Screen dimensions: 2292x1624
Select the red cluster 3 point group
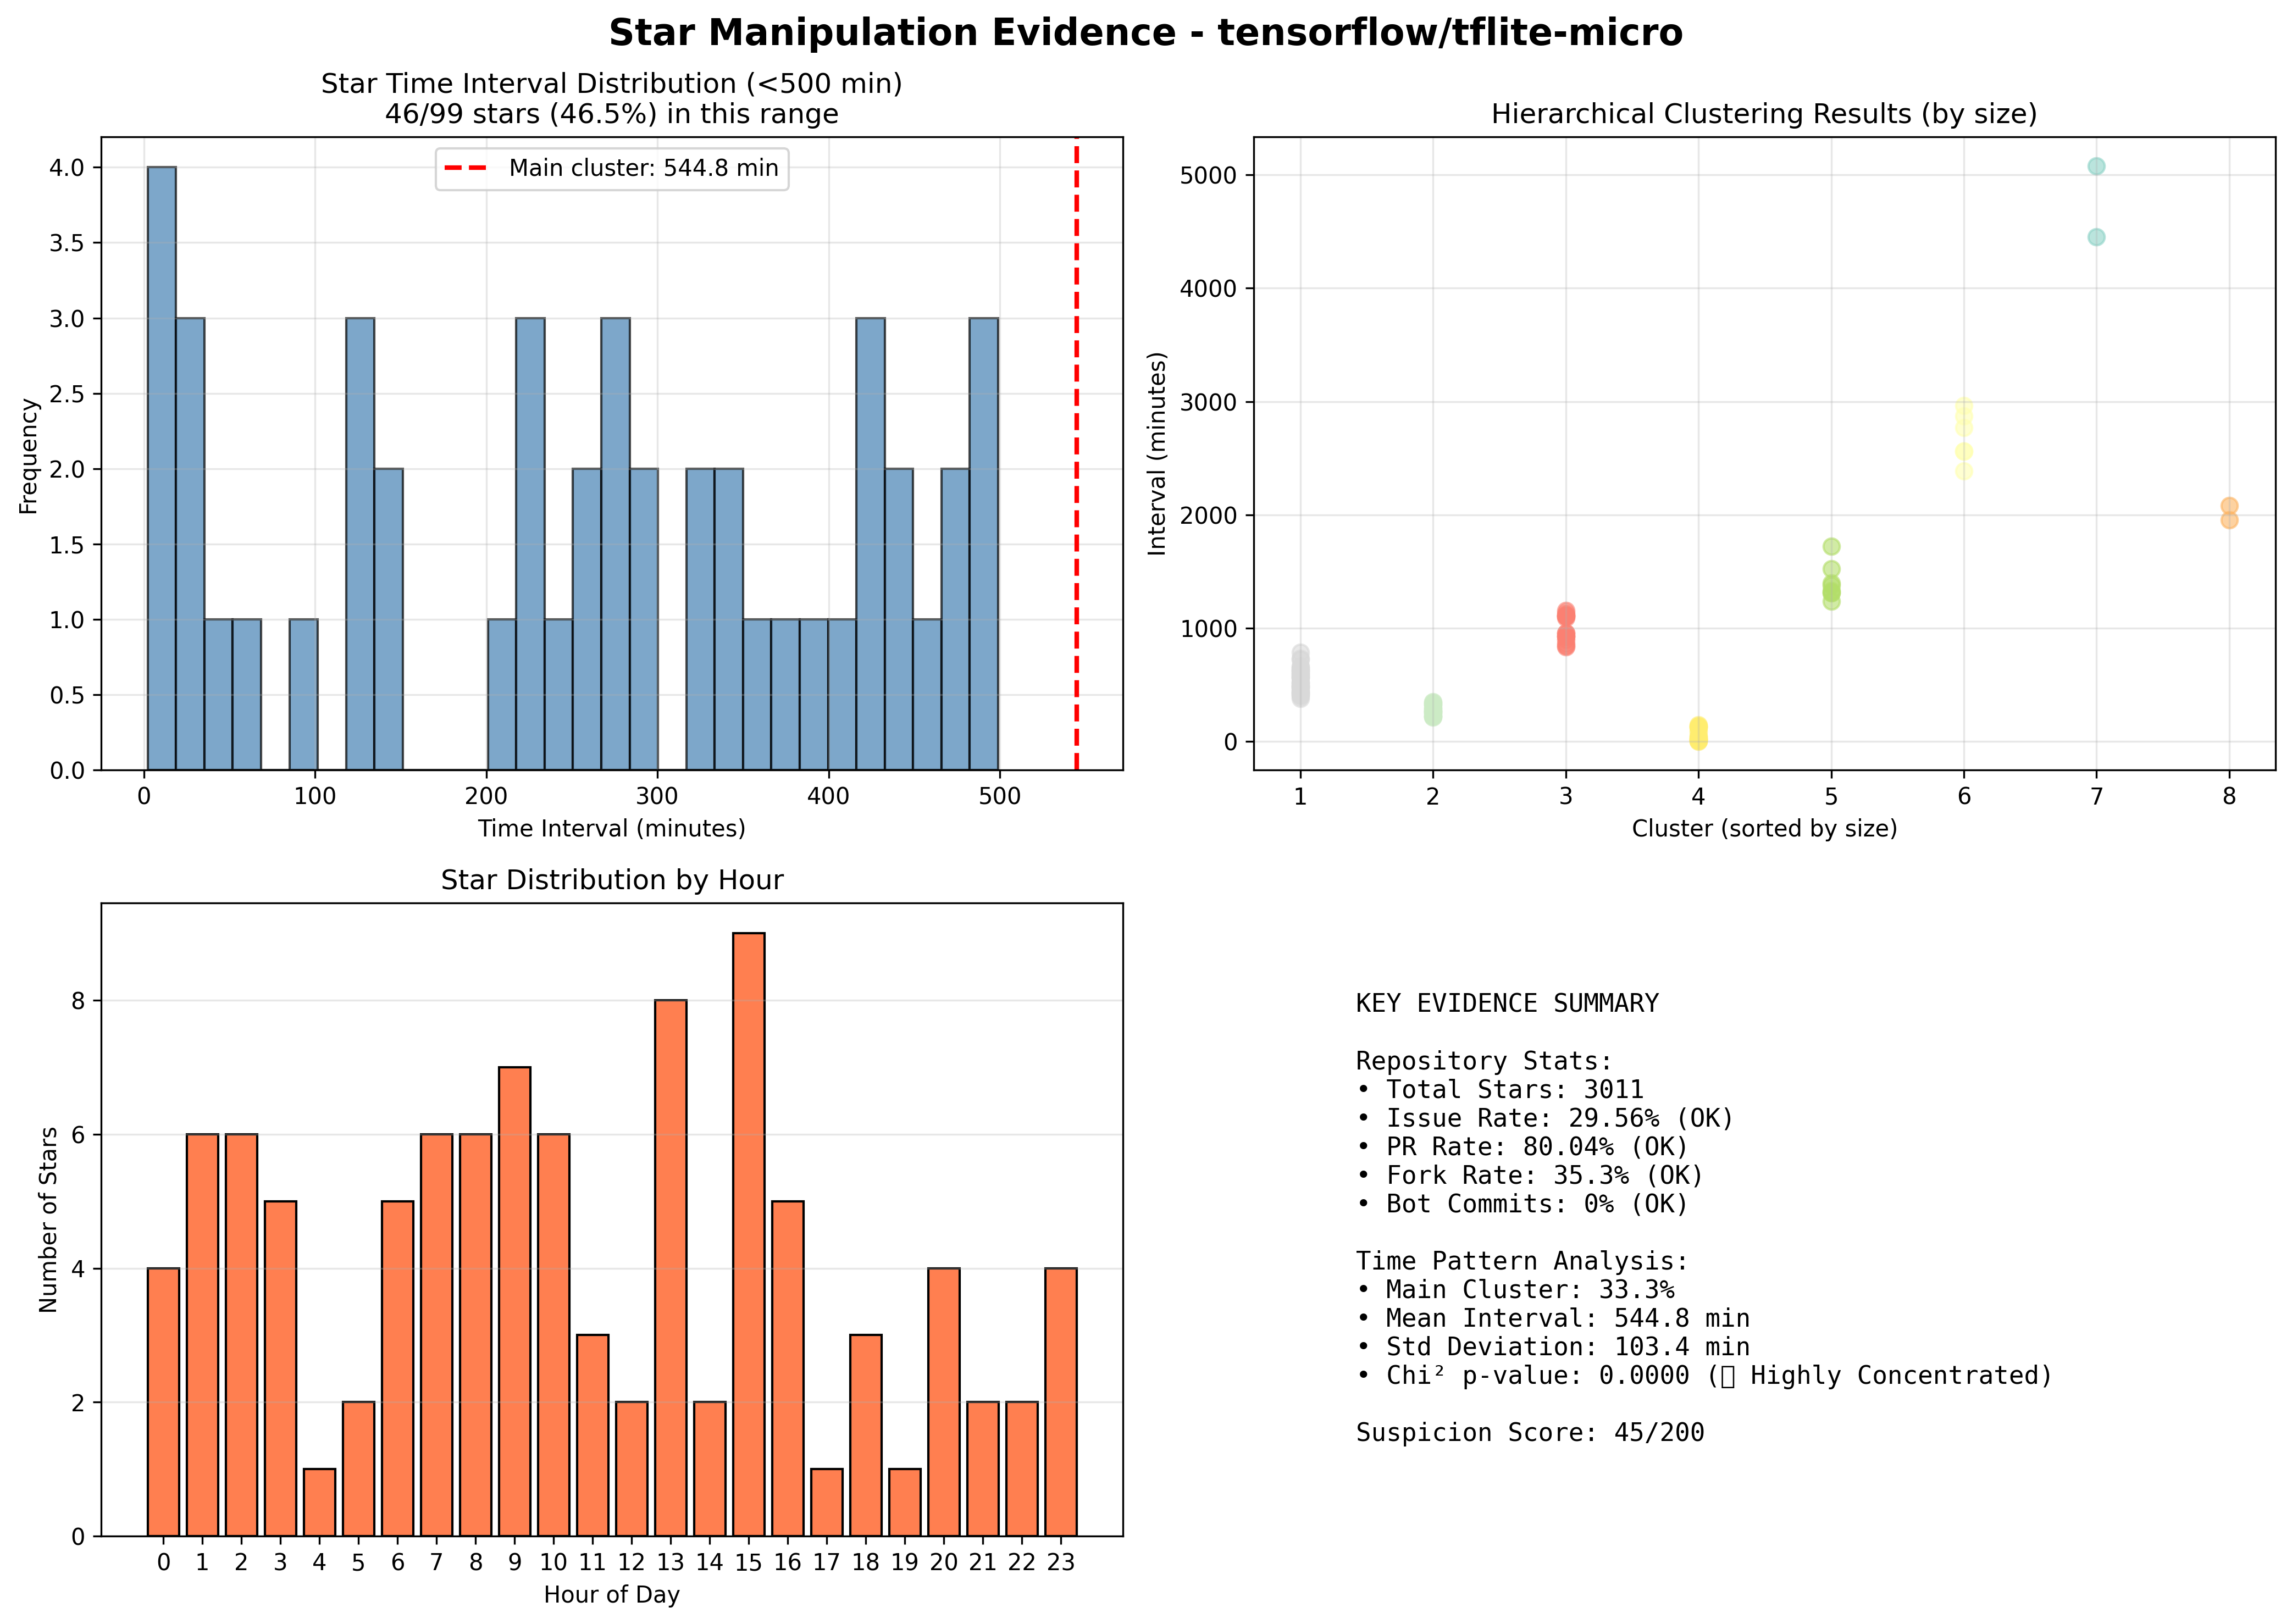(1565, 629)
